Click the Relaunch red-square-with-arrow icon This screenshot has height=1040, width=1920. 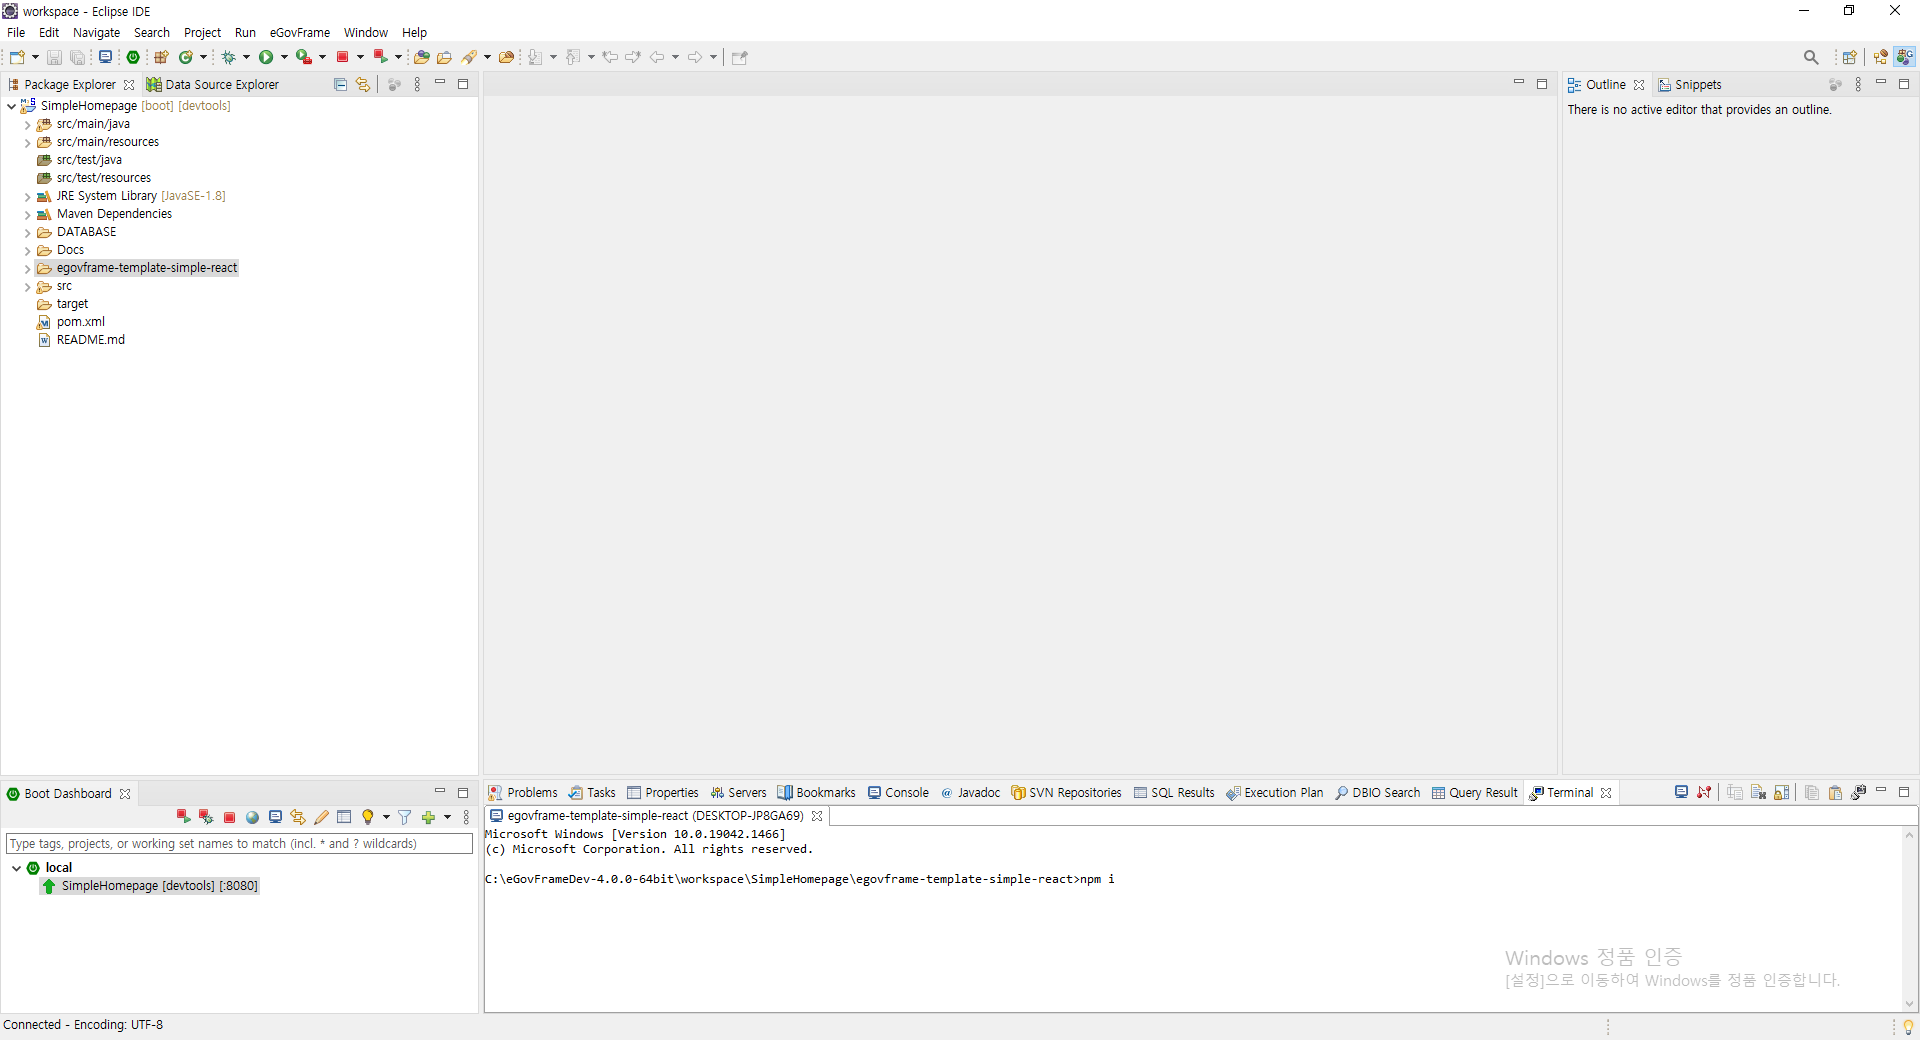pyautogui.click(x=380, y=57)
